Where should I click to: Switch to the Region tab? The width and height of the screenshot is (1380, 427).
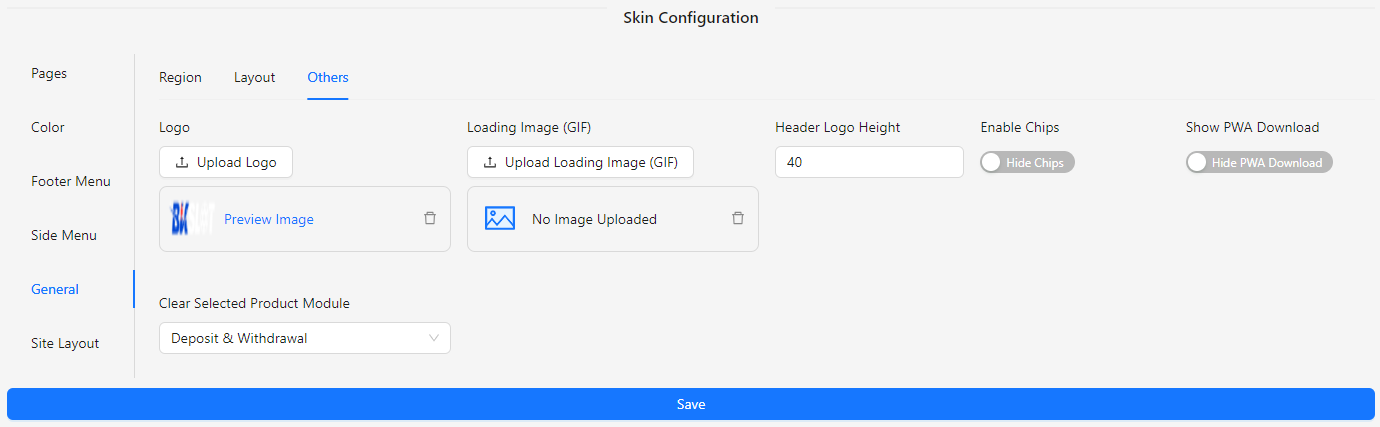180,77
